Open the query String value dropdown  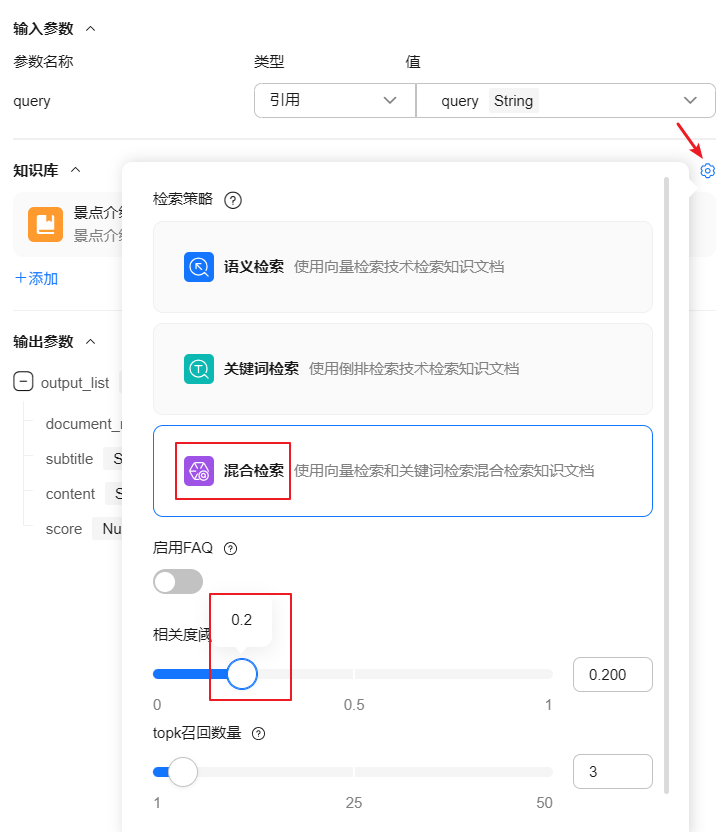(565, 101)
